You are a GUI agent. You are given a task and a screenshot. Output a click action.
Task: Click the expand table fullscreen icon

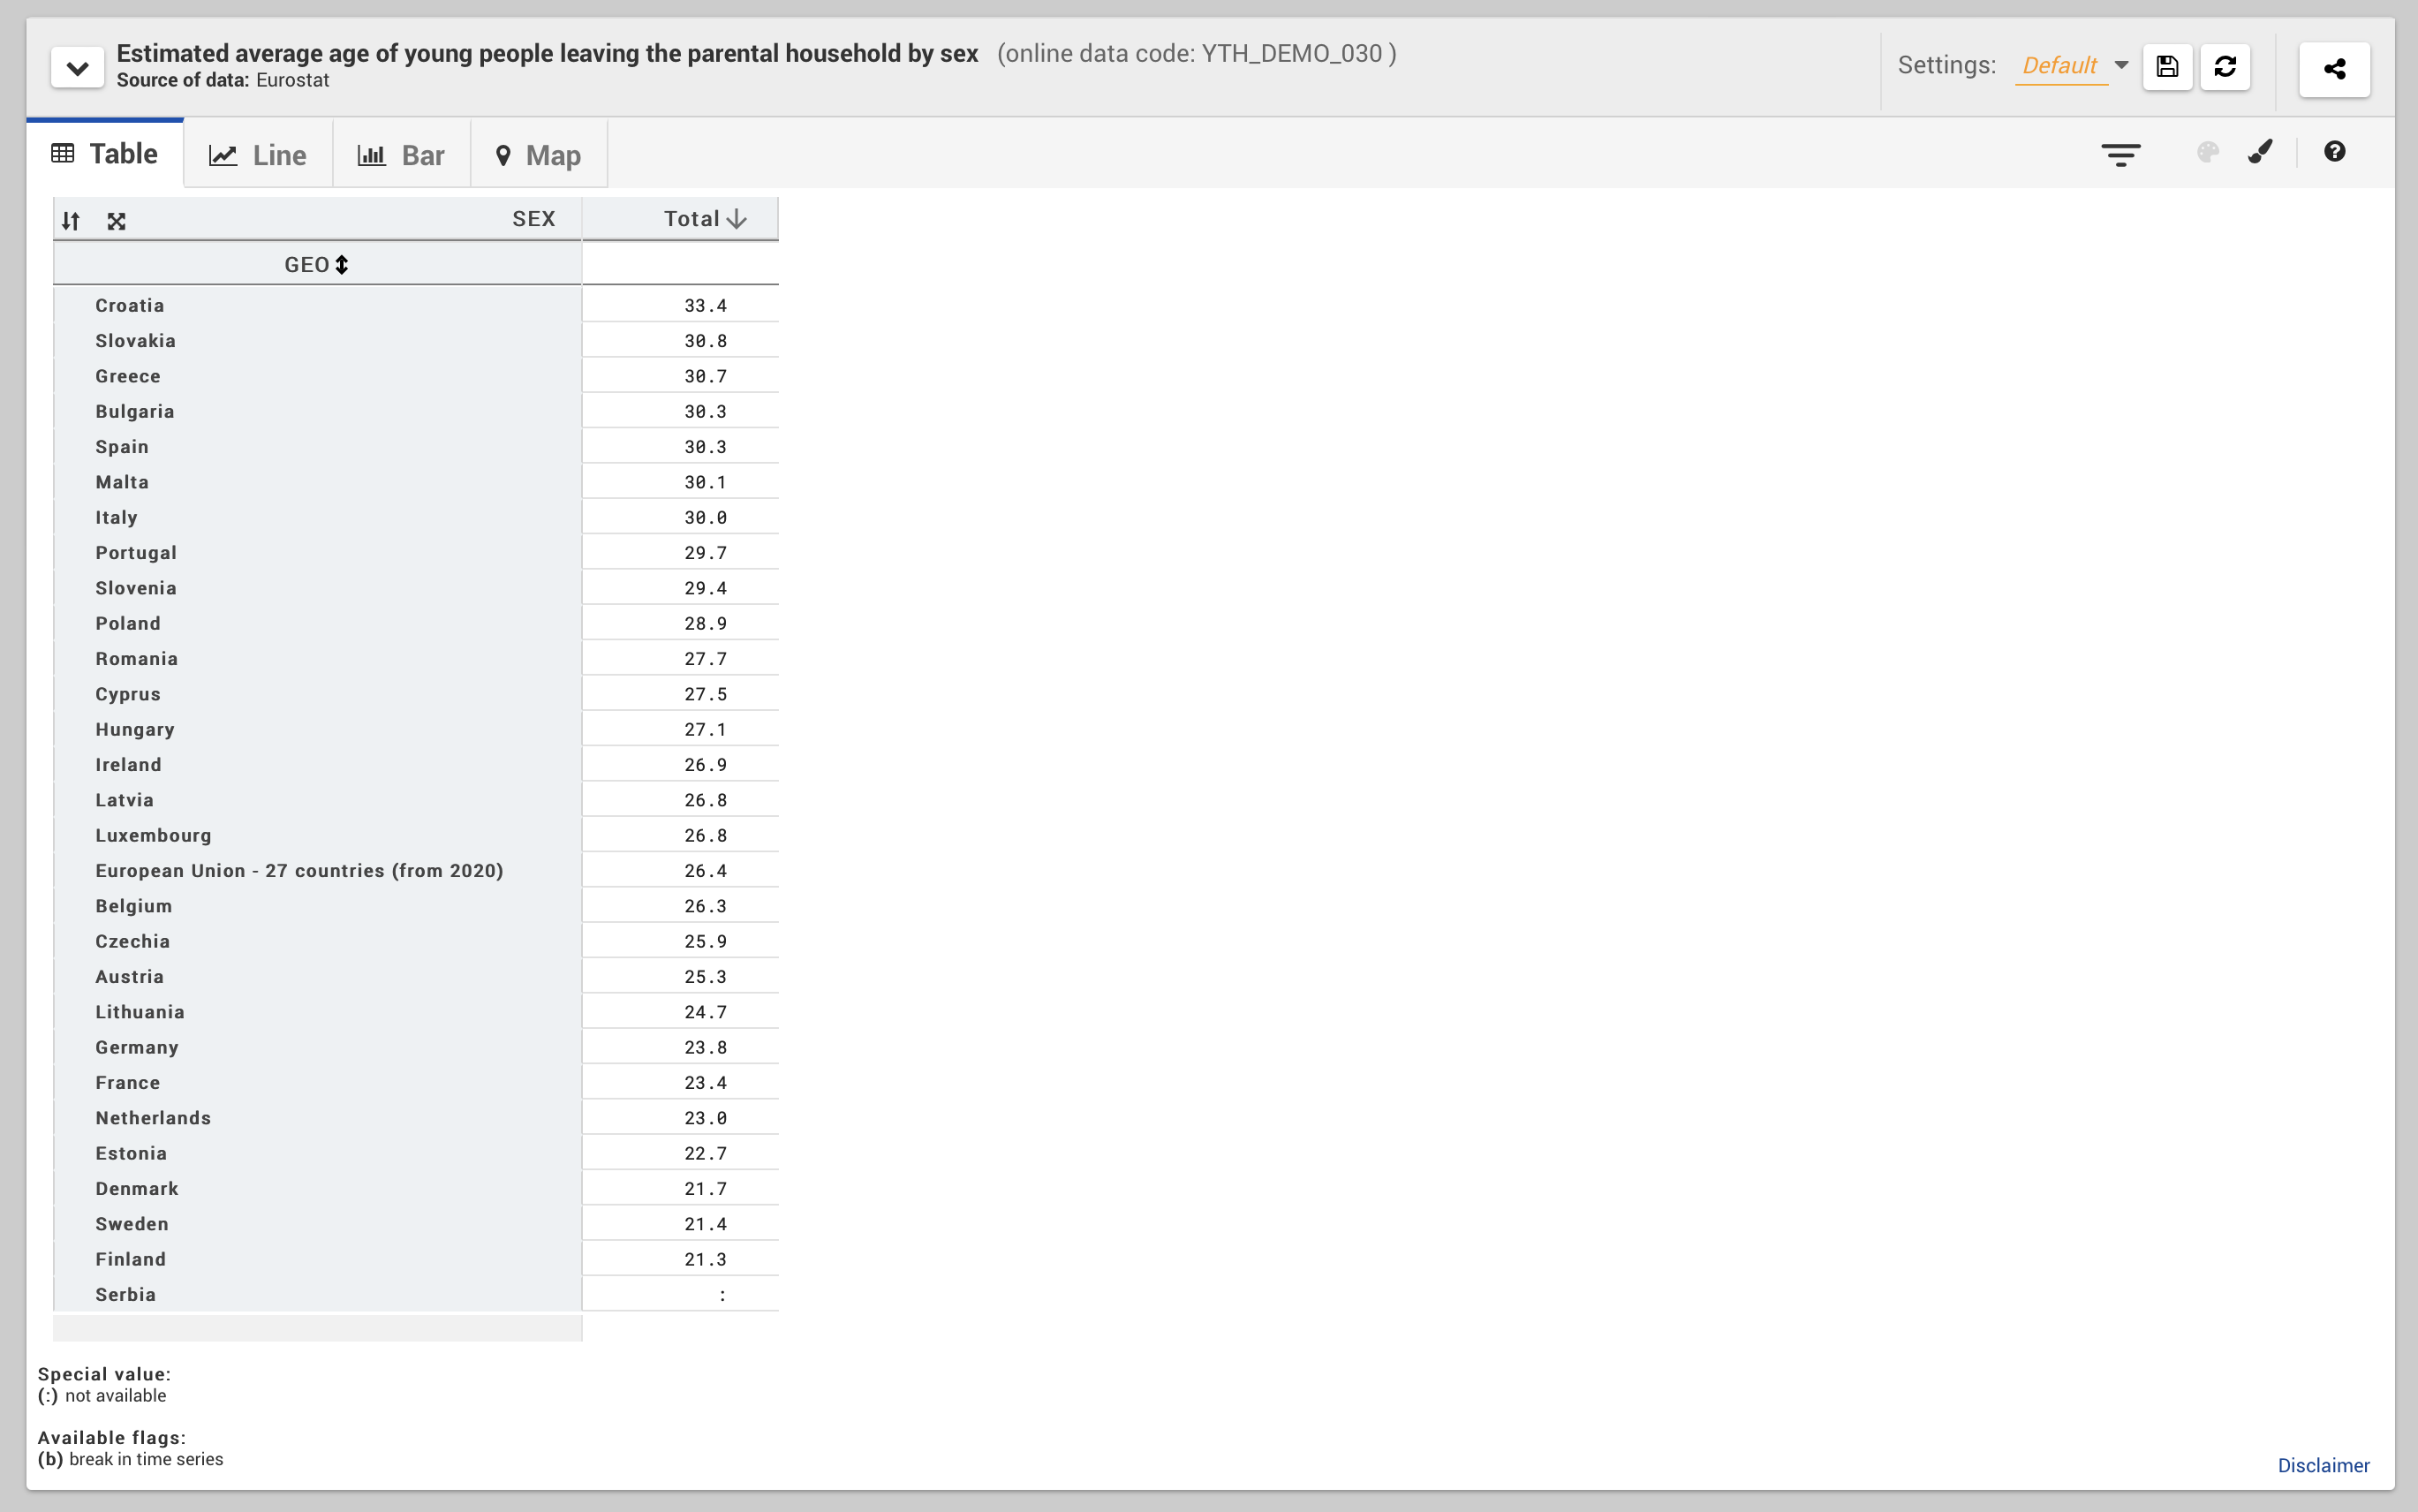click(116, 221)
